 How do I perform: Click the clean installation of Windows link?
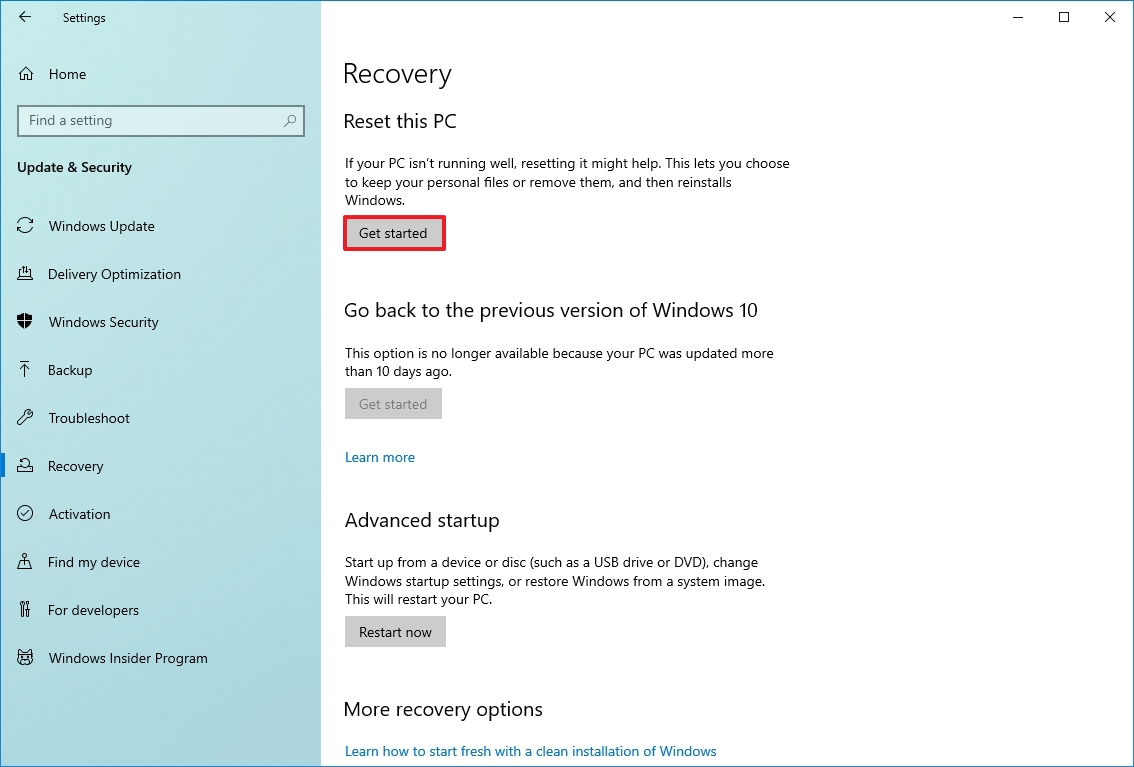(x=530, y=751)
